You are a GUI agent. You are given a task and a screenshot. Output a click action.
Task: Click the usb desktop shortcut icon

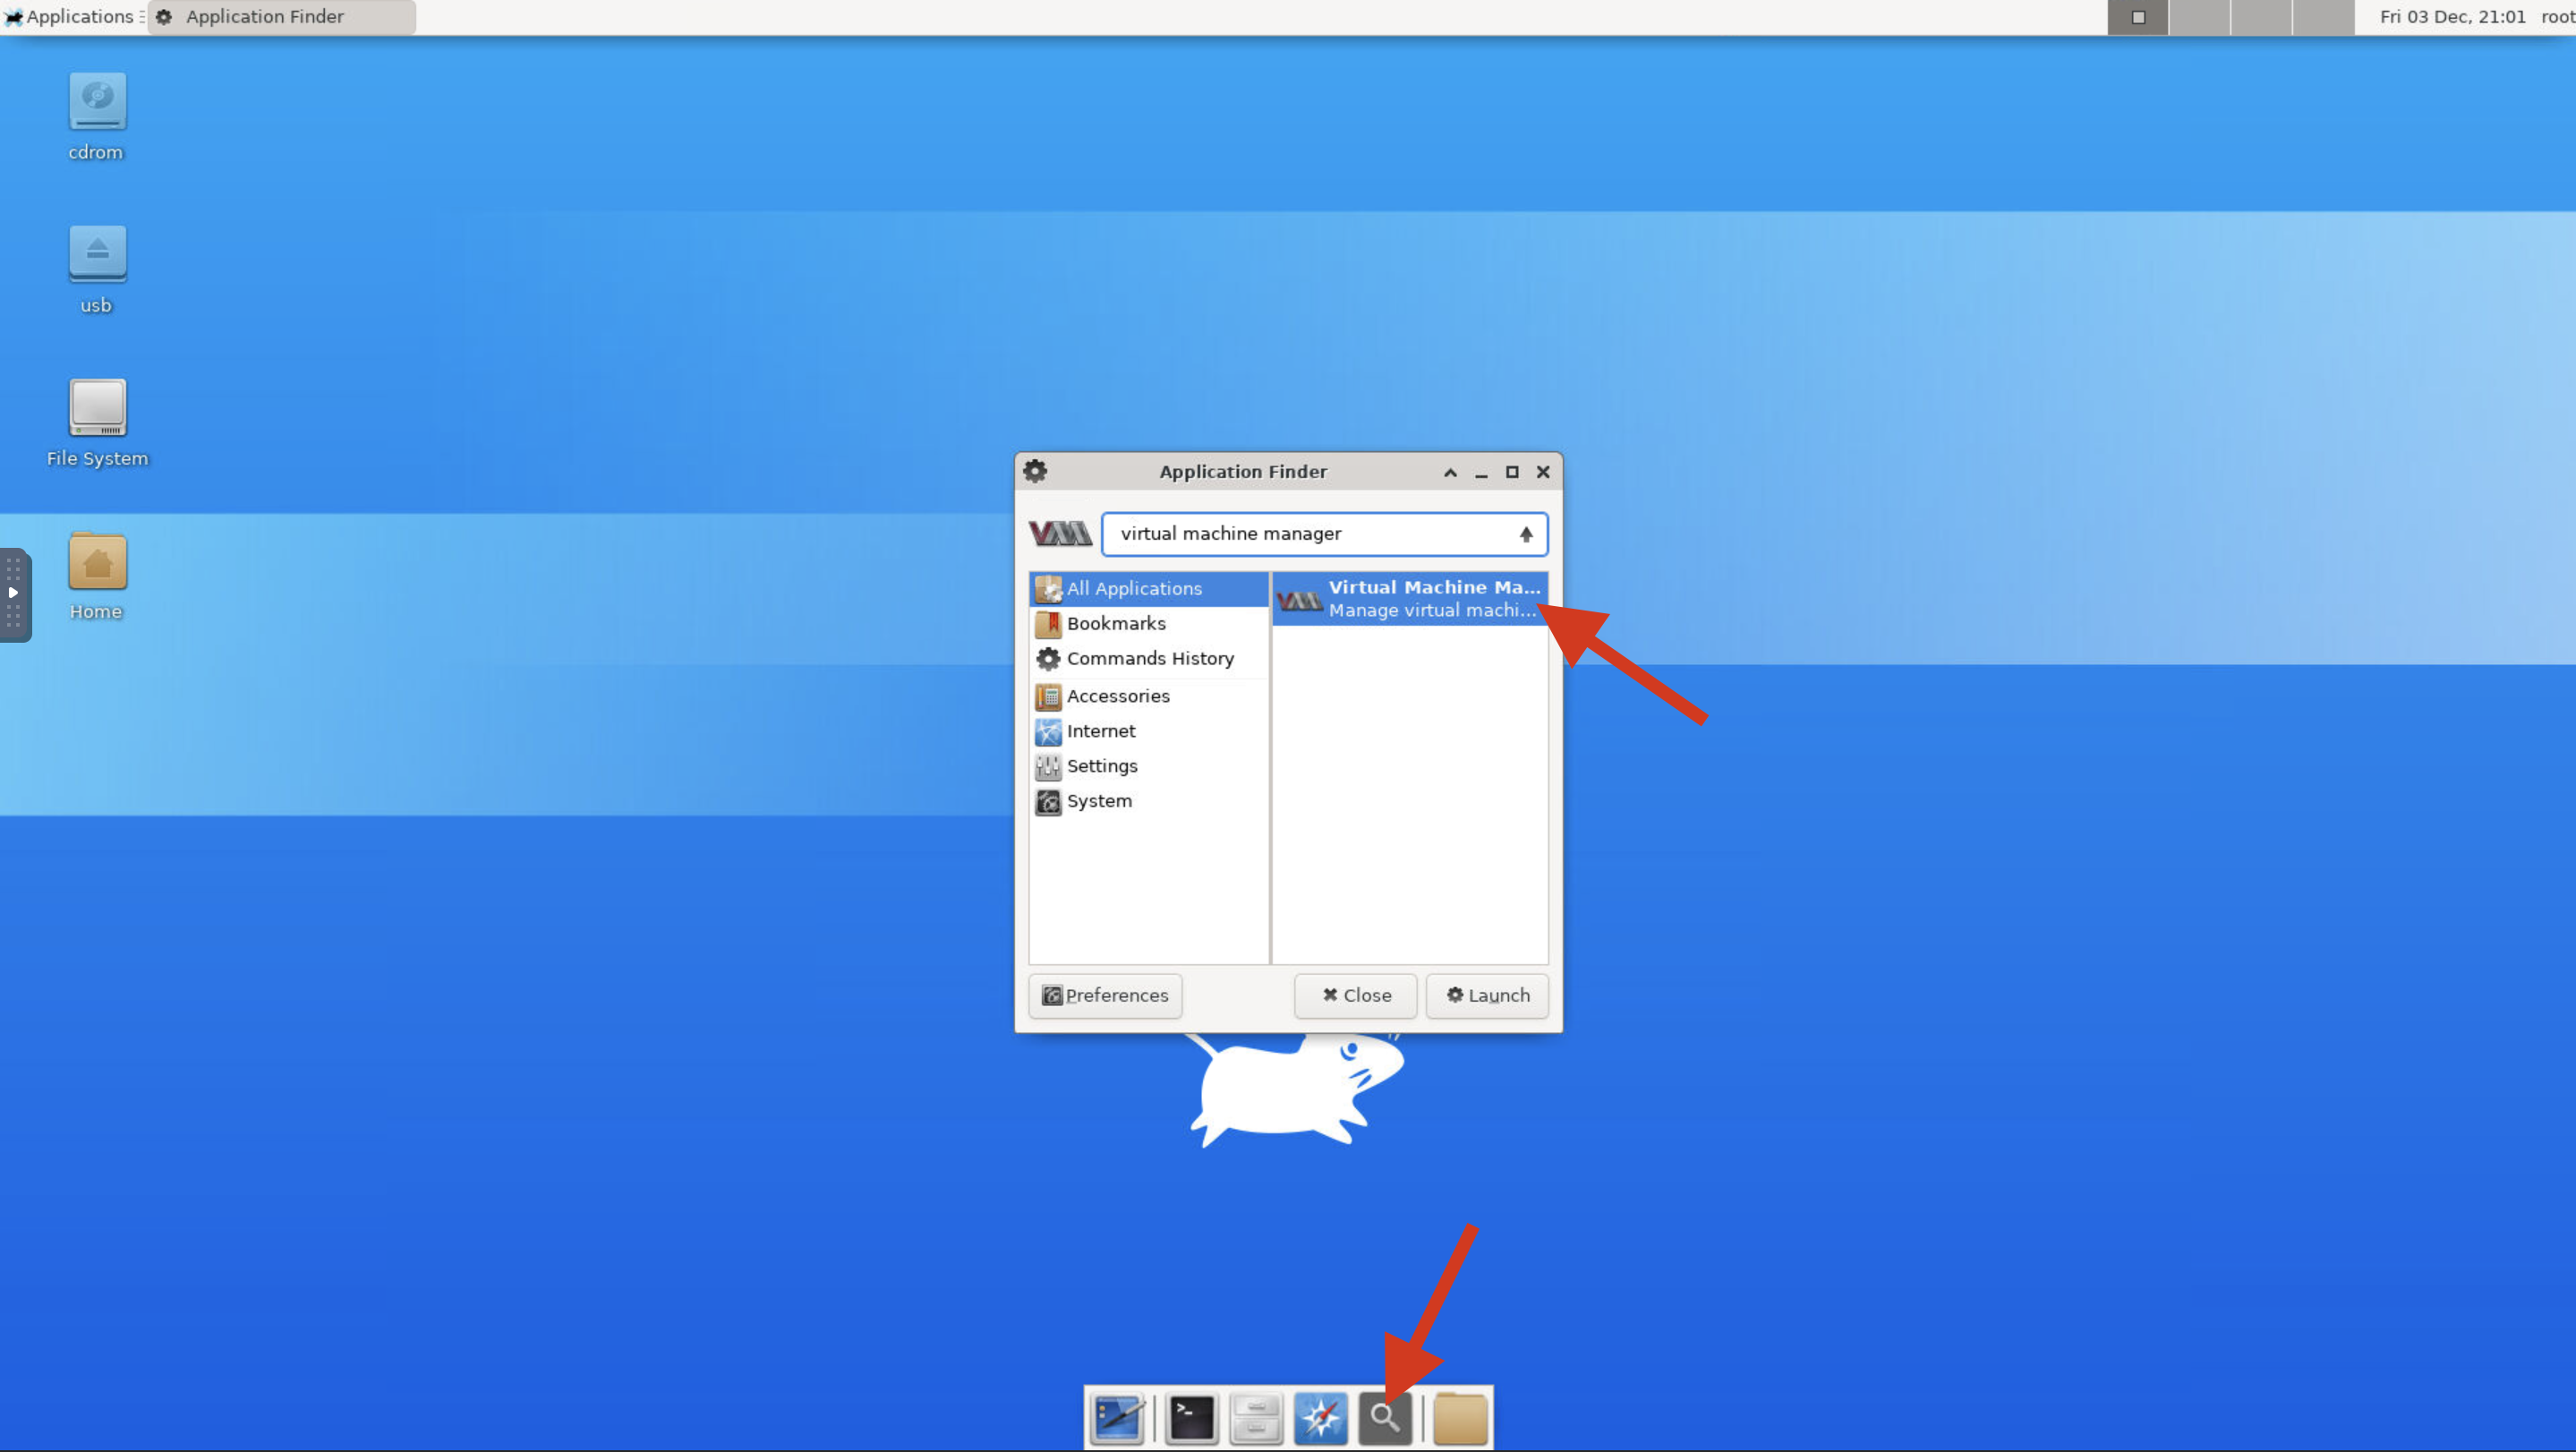tap(96, 253)
